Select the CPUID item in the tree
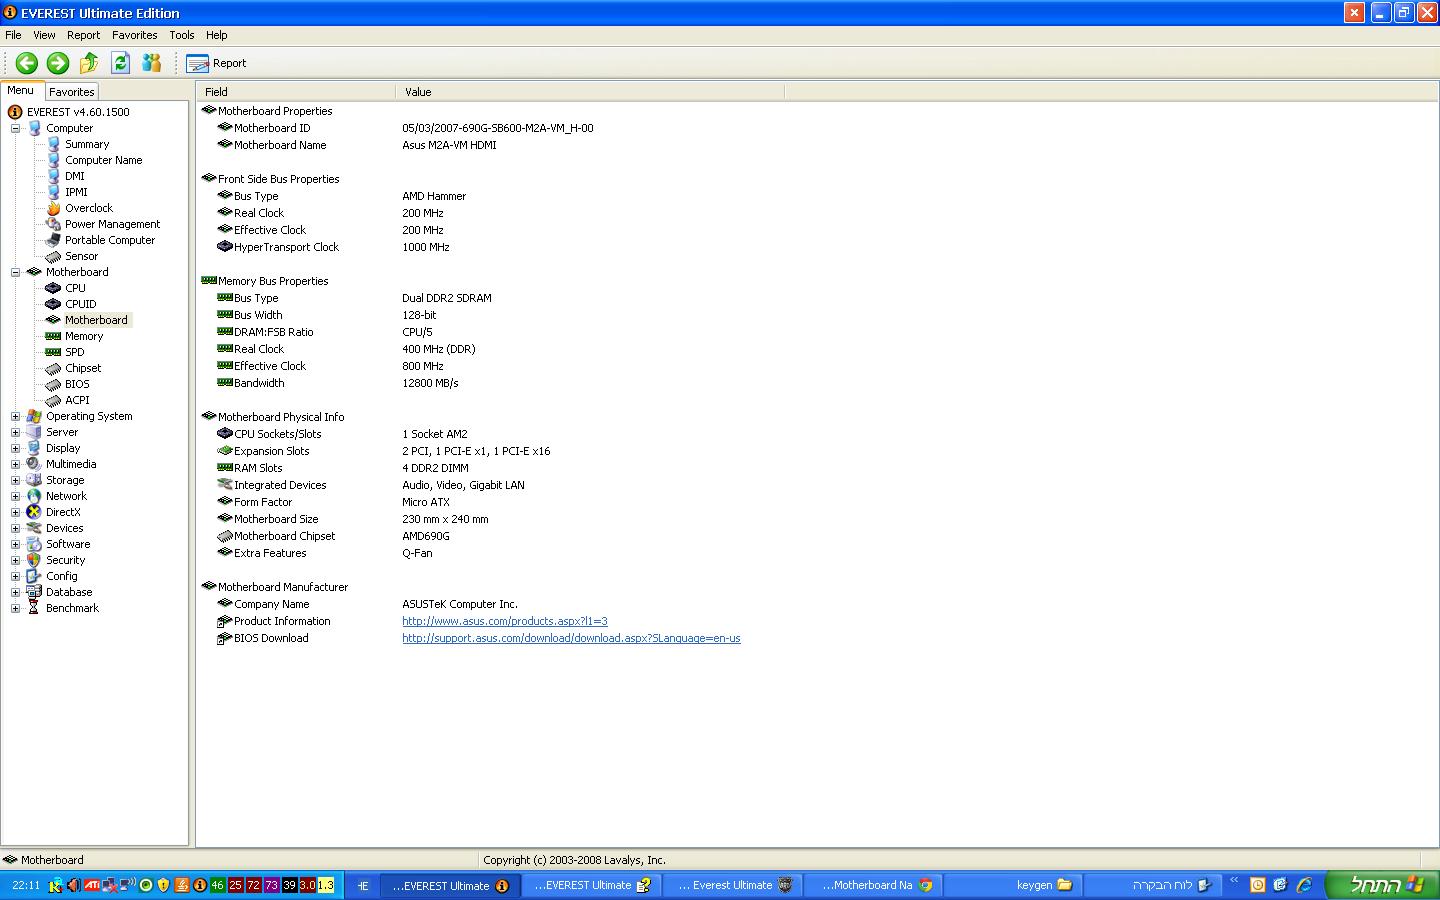The width and height of the screenshot is (1440, 900). [x=80, y=304]
